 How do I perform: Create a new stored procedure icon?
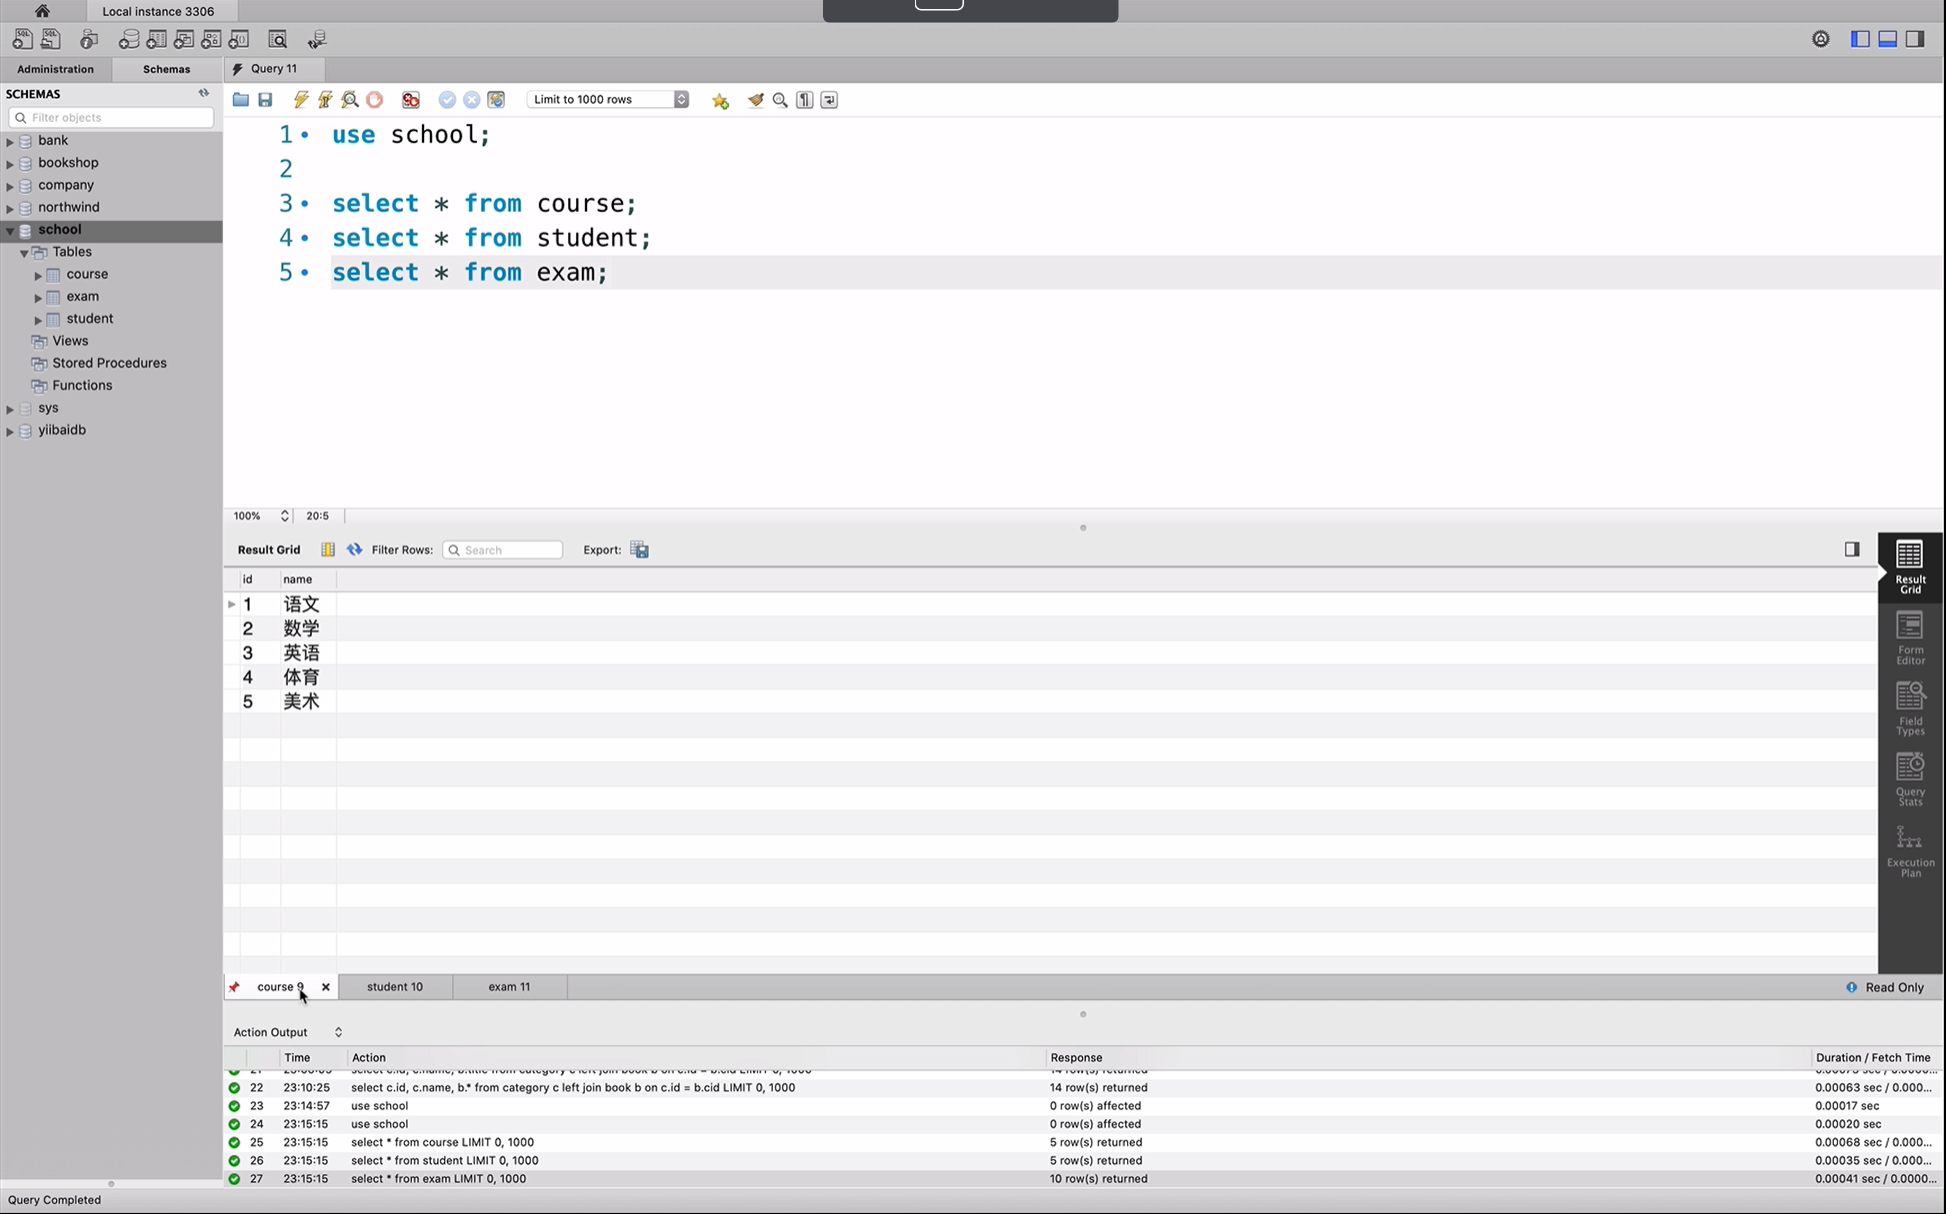[x=211, y=39]
